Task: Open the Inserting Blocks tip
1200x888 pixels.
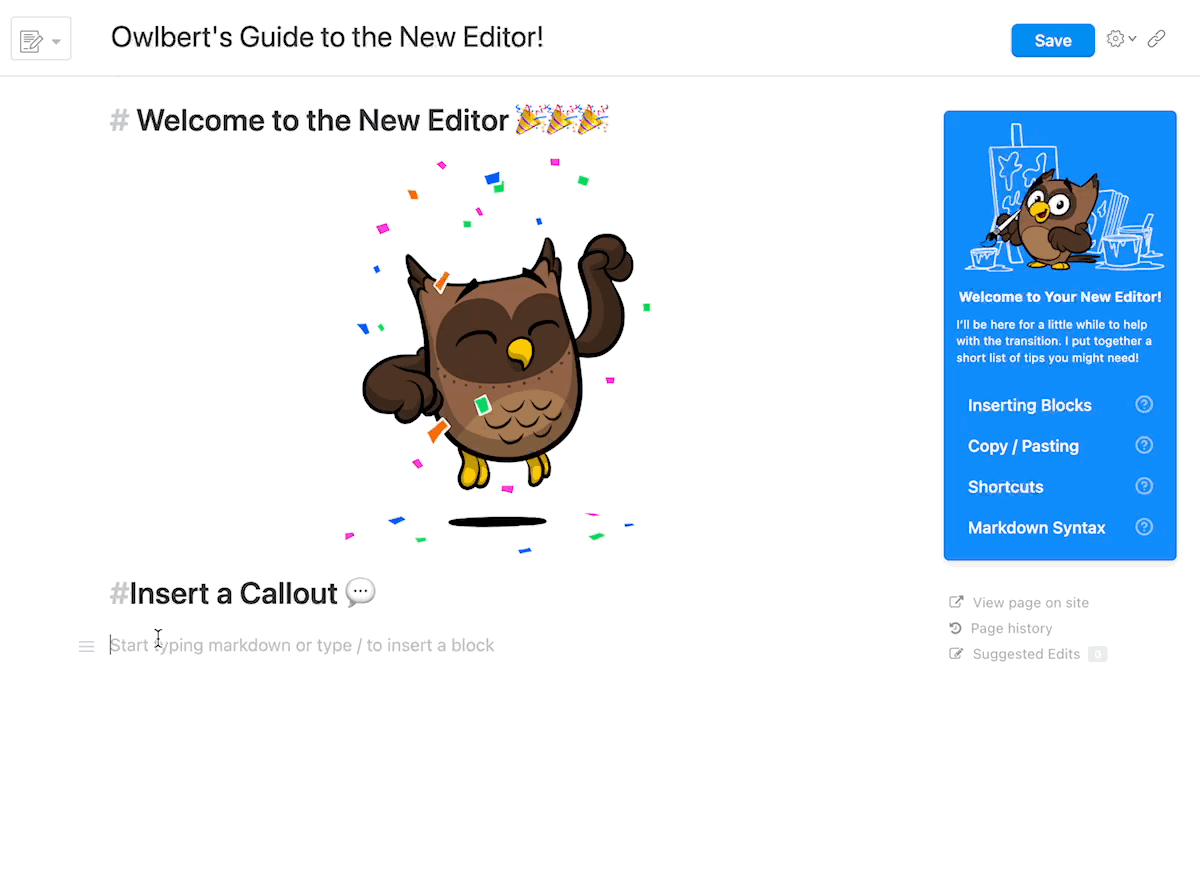Action: [1030, 405]
